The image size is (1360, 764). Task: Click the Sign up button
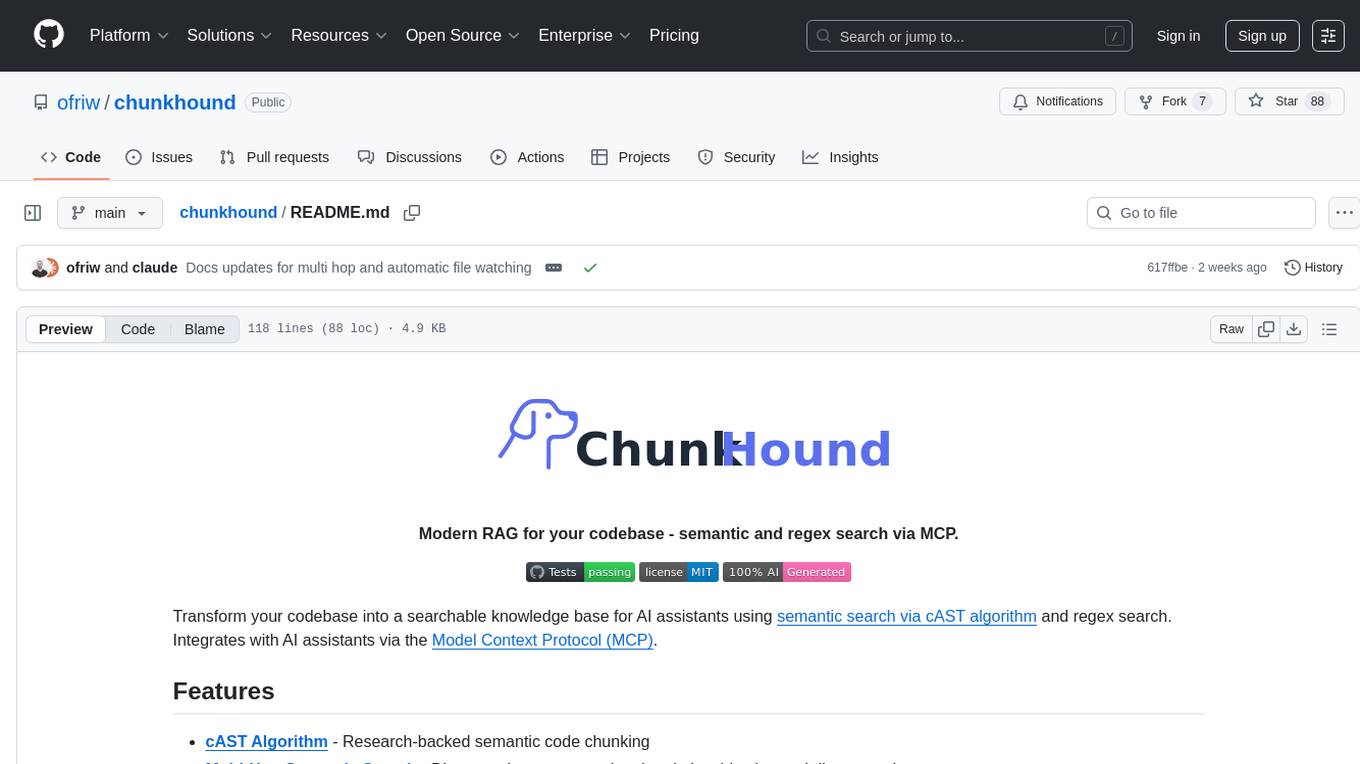point(1262,36)
